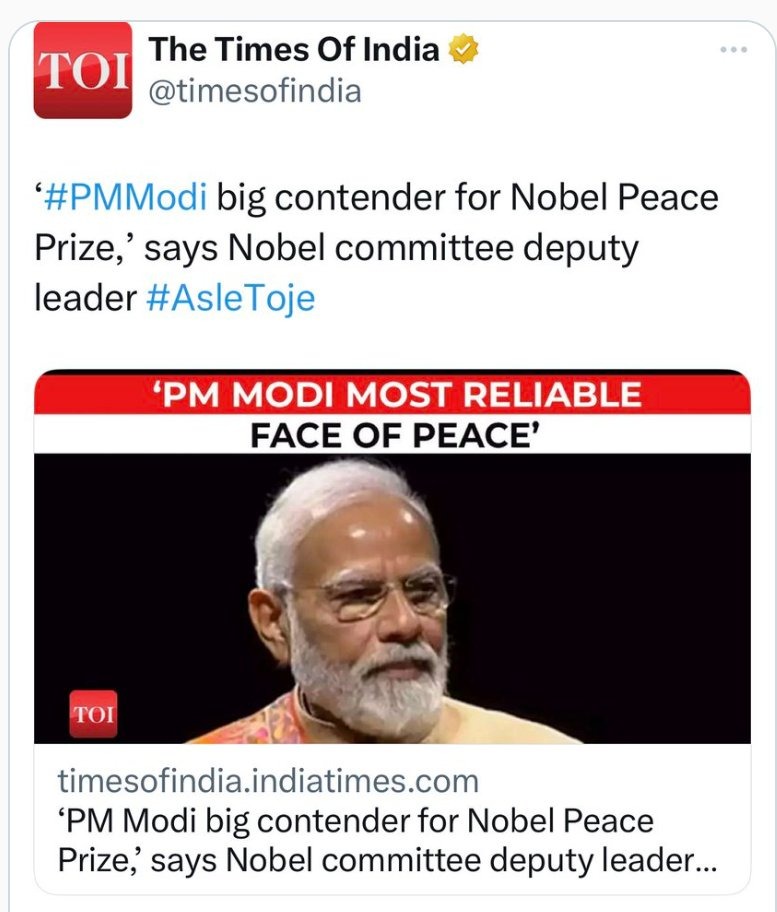777x912 pixels.
Task: Open the three-dot more options menu
Action: click(x=734, y=50)
